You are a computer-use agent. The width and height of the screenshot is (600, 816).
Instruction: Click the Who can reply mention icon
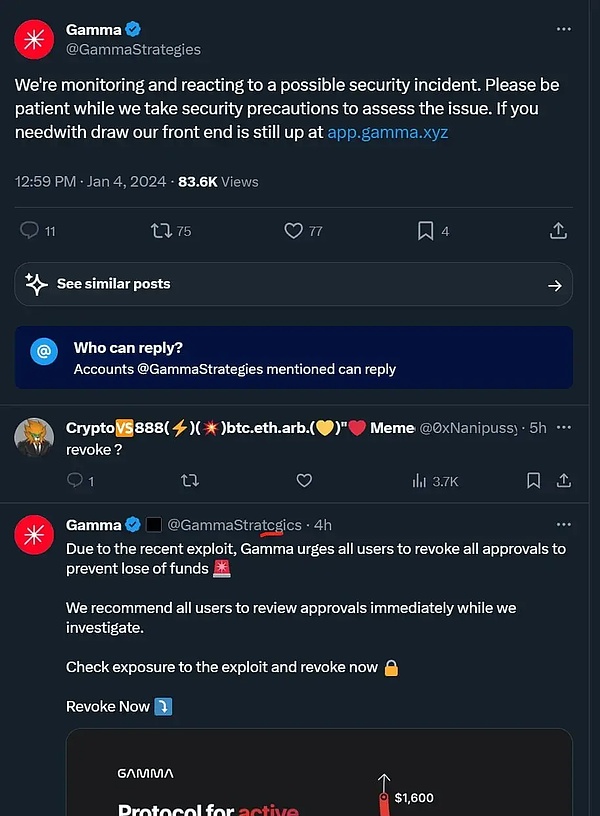click(x=43, y=351)
